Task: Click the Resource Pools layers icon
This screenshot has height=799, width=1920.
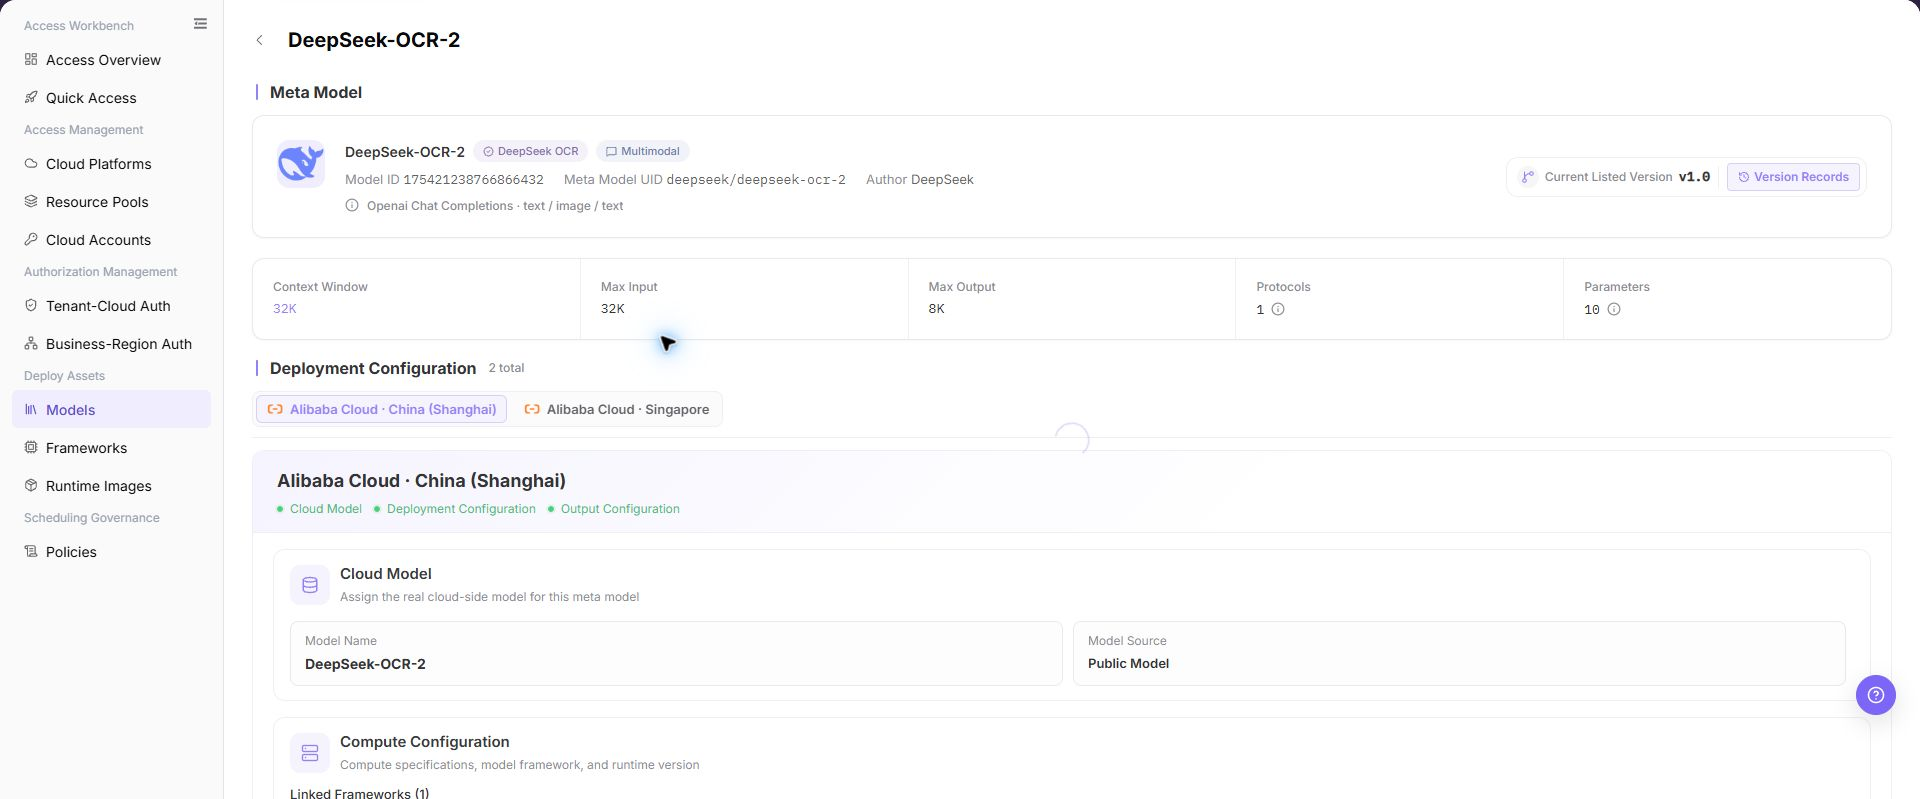Action: click(x=31, y=201)
